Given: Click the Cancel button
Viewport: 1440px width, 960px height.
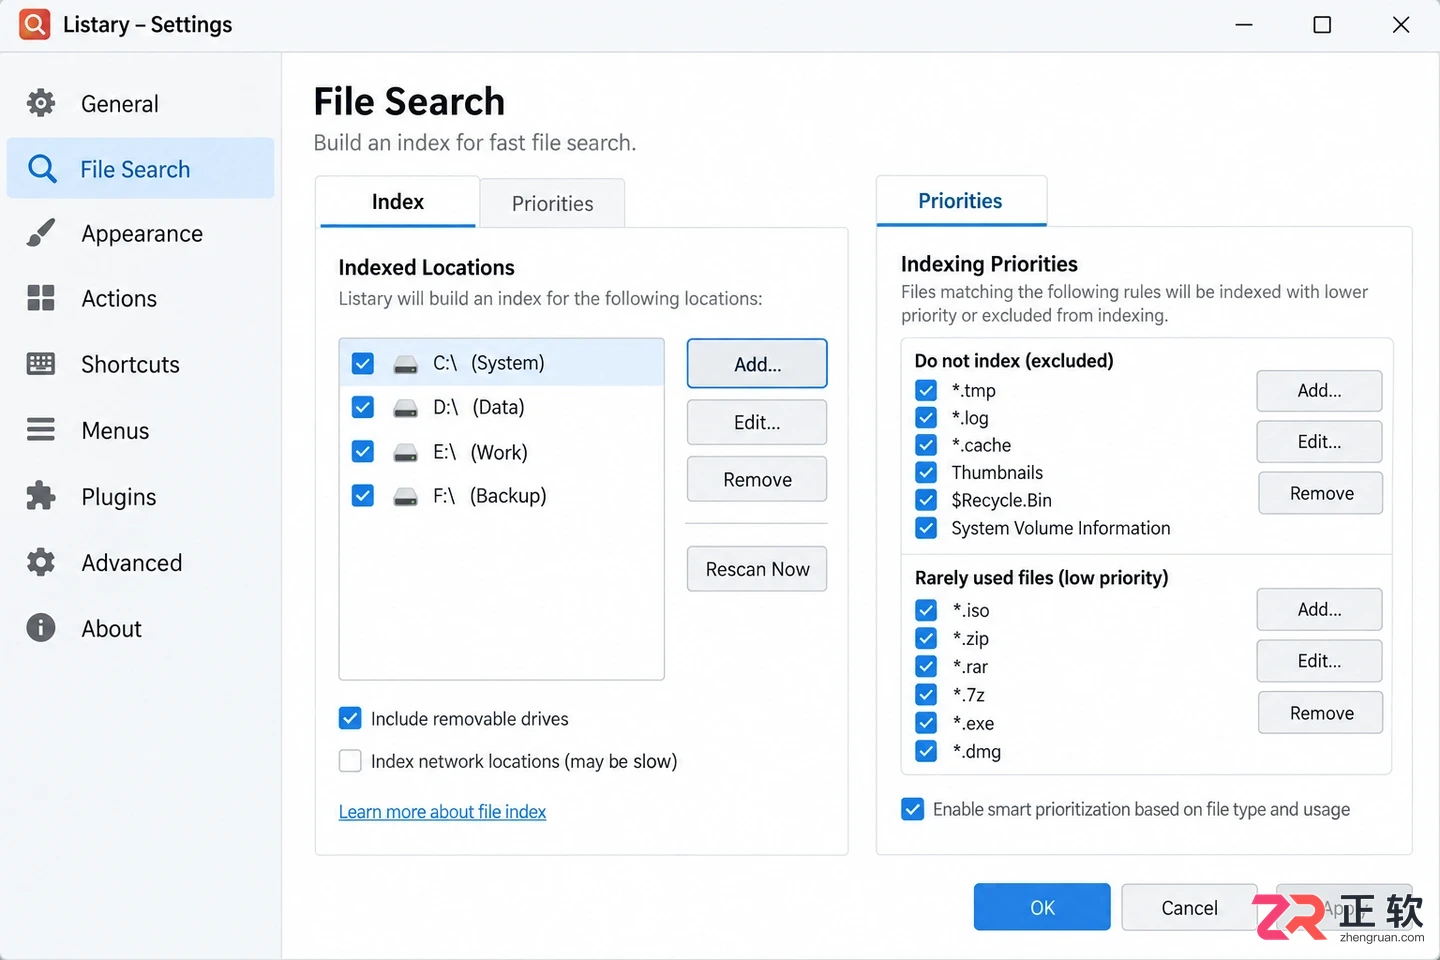Looking at the screenshot, I should pos(1189,907).
